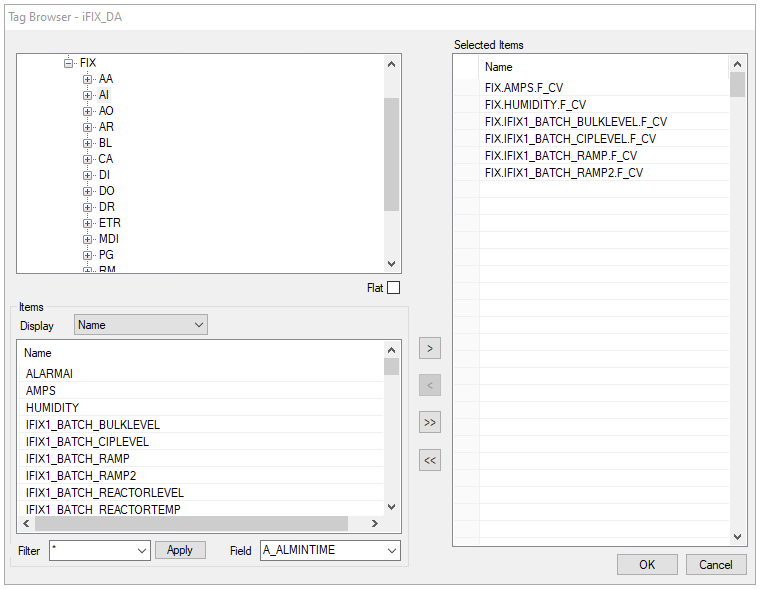Image resolution: width=761 pixels, height=589 pixels.
Task: Select IFIX1_BATCH_RAMP in items list
Action: click(201, 458)
